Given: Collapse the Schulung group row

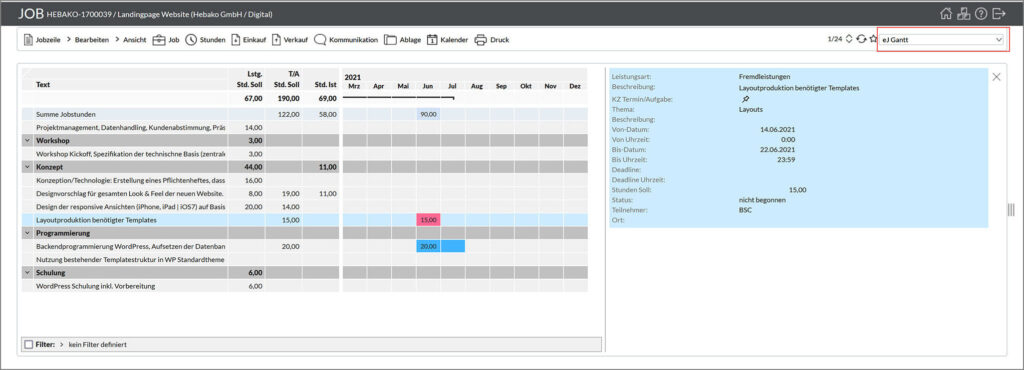Looking at the screenshot, I should pyautogui.click(x=27, y=273).
